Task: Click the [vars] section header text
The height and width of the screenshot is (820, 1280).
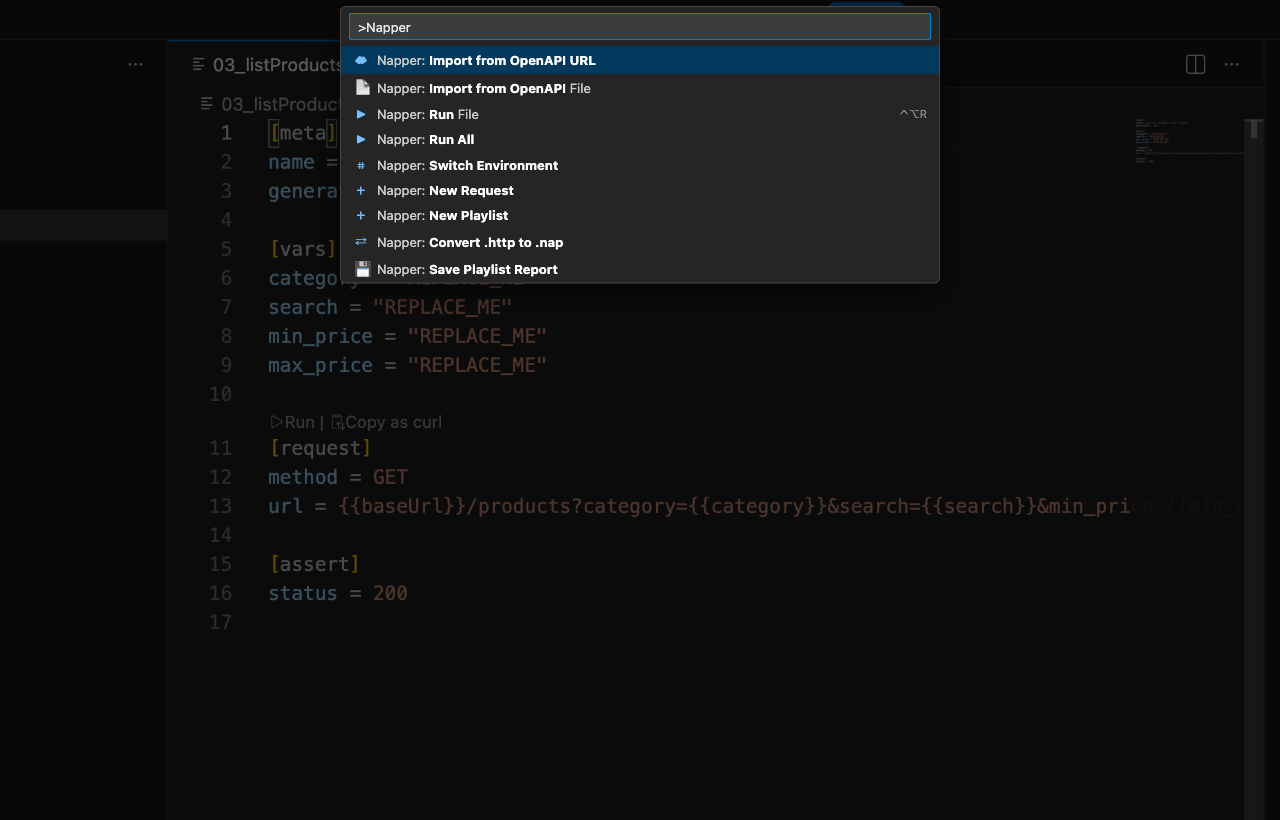Action: (x=303, y=249)
